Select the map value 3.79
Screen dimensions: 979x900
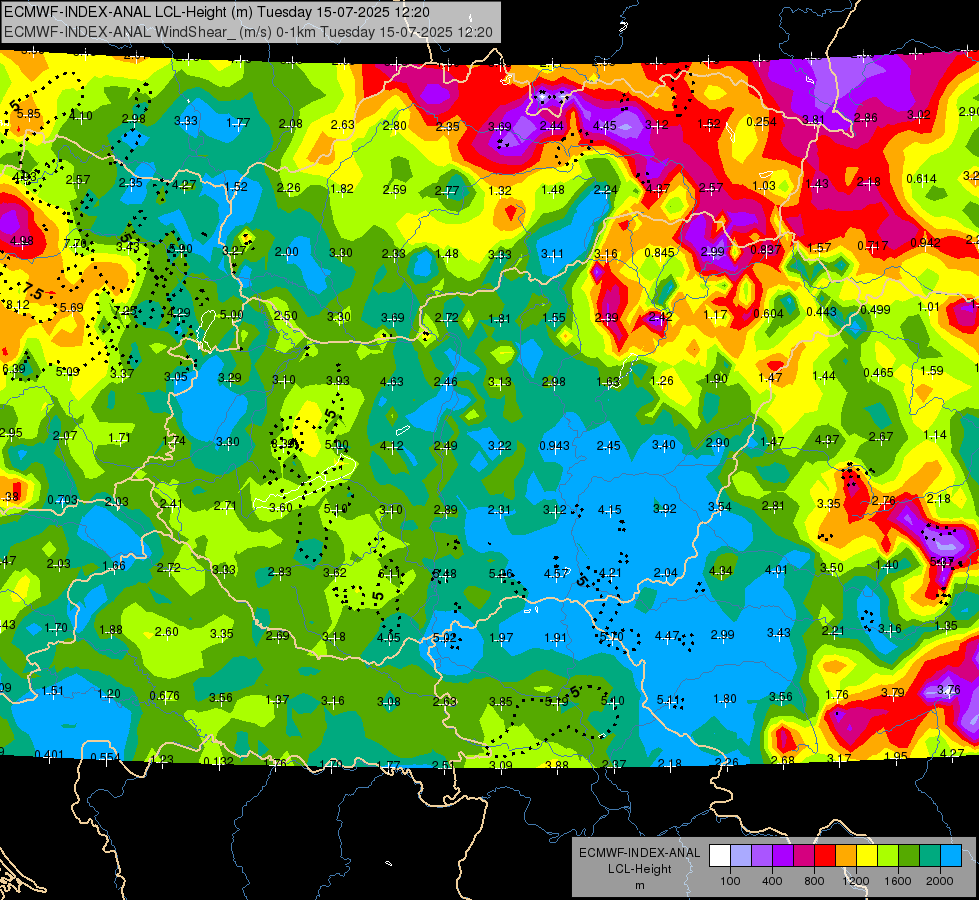893,692
